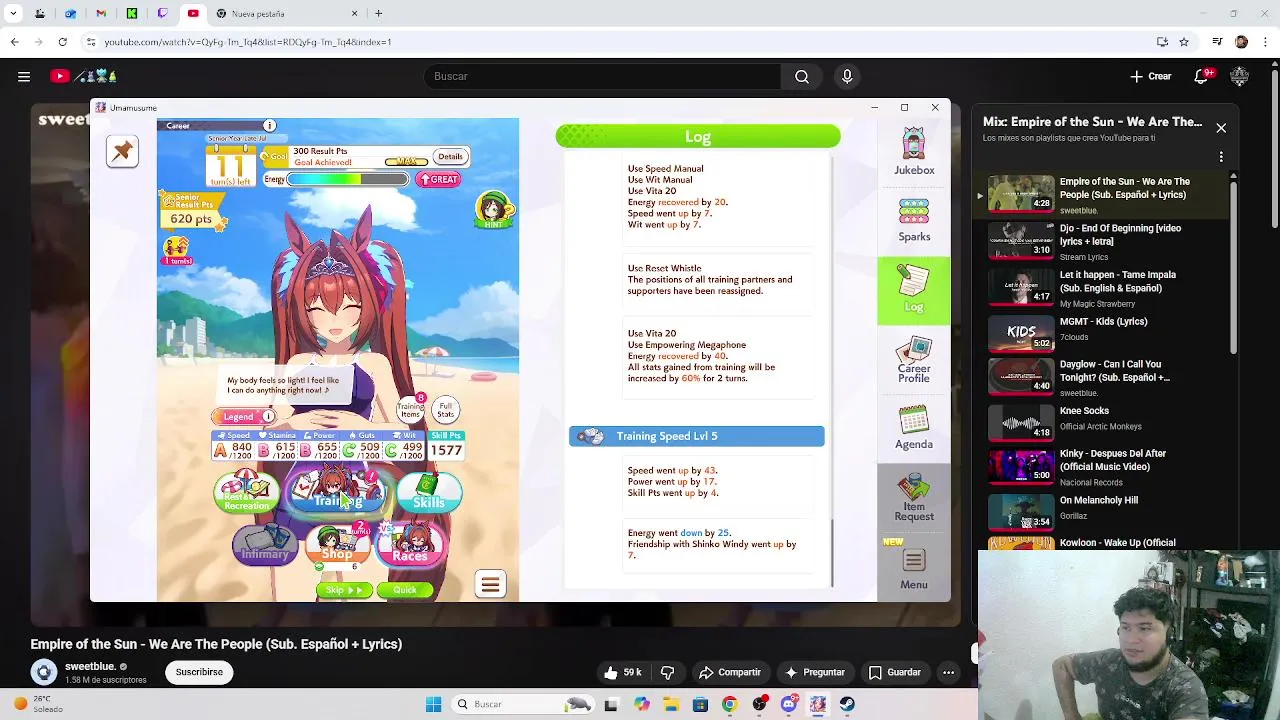Click the pin icon in the game window
Viewport: 1280px width, 720px height.
122,151
